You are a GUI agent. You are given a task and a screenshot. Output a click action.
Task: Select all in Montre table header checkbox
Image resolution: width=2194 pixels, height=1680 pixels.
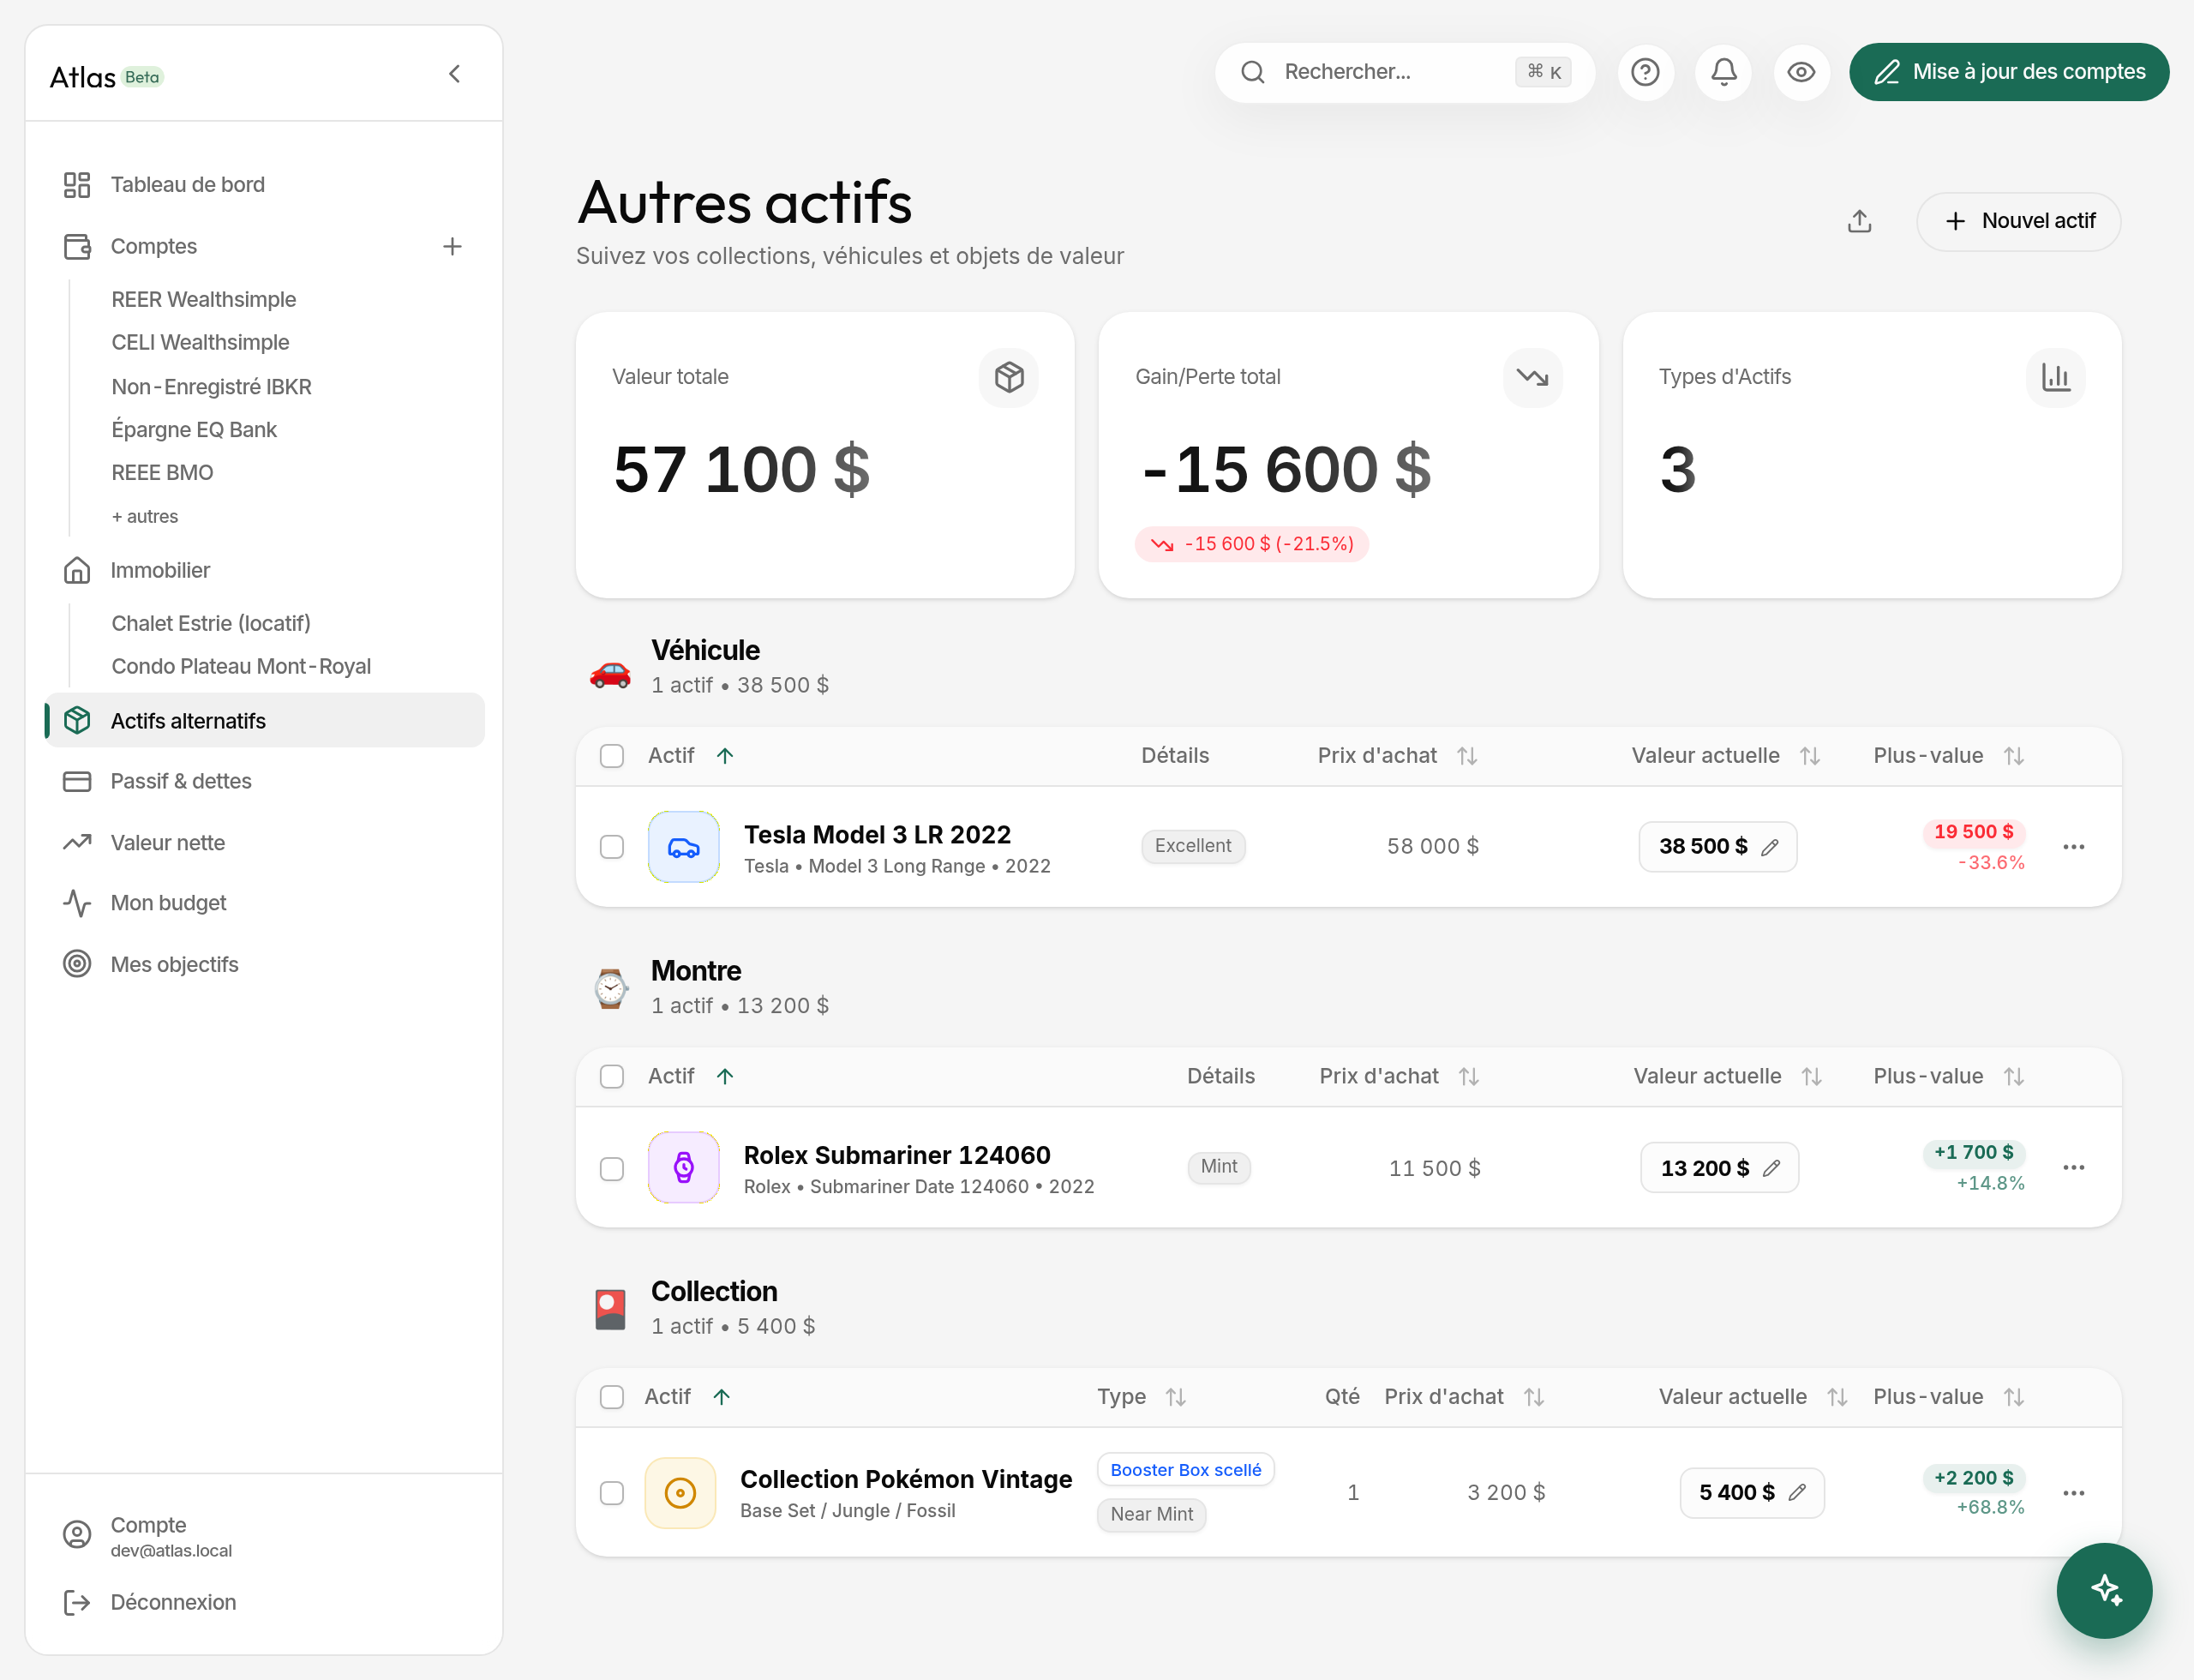click(611, 1076)
